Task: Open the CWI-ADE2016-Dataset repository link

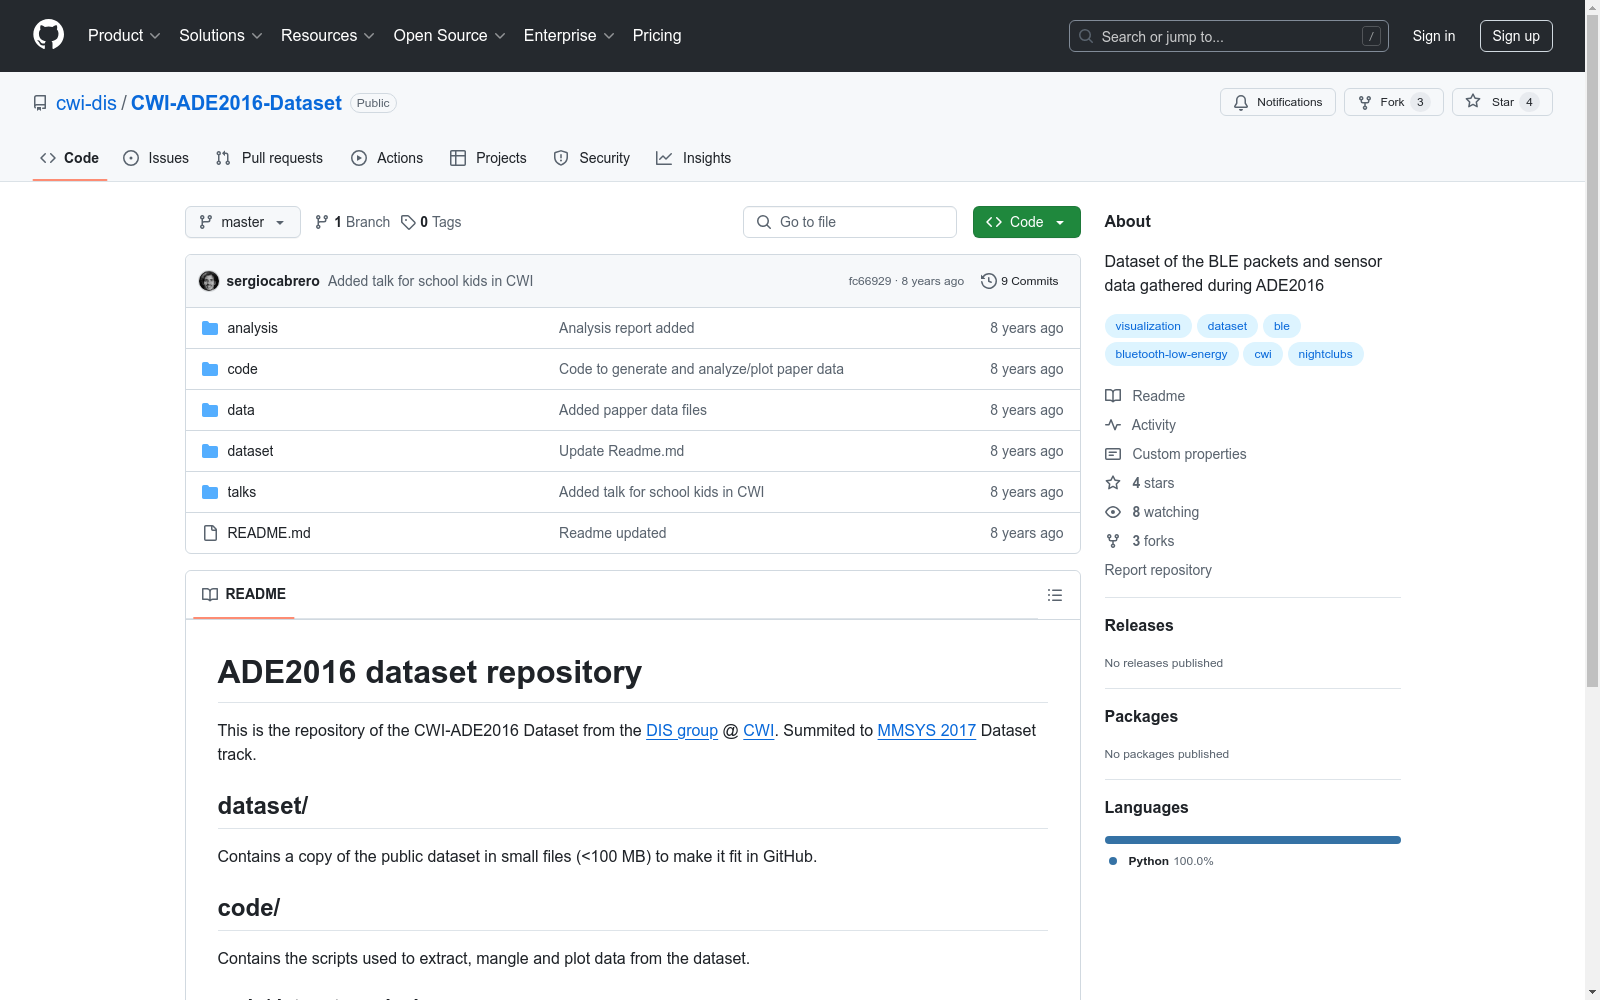Action: click(x=236, y=103)
